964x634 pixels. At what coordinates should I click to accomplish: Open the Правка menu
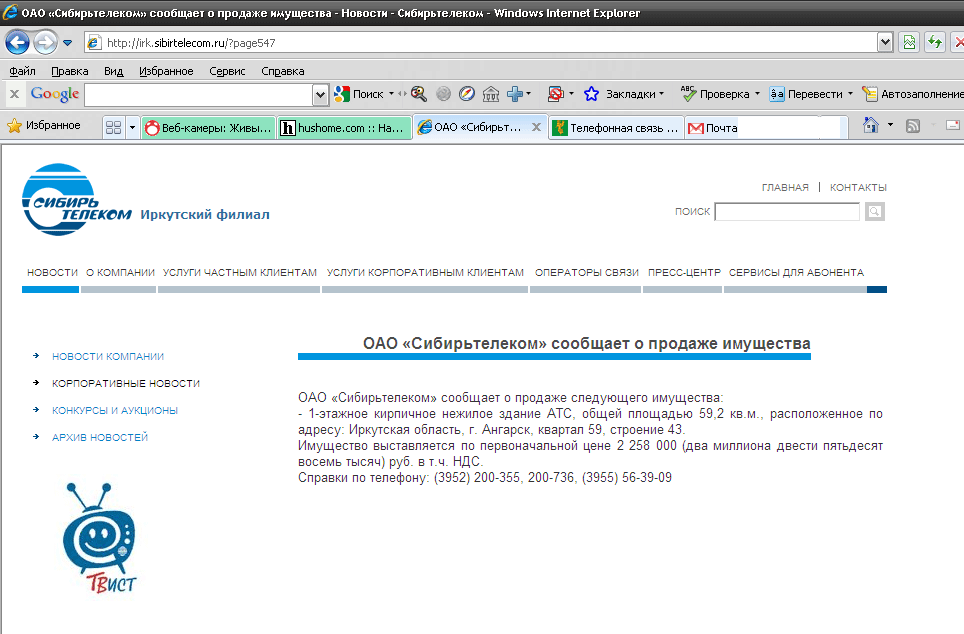(x=69, y=71)
